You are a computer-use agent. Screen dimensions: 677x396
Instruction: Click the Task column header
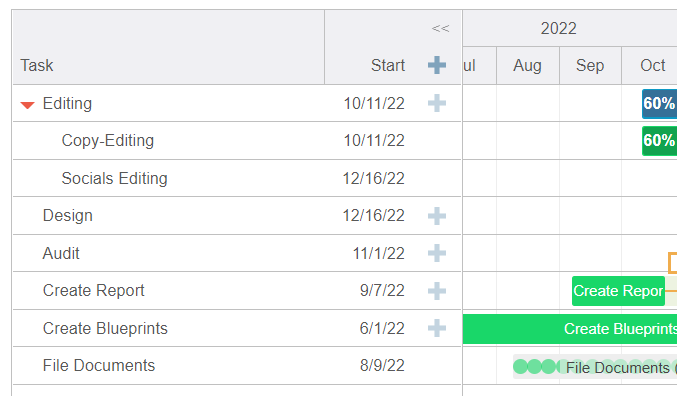tap(37, 65)
